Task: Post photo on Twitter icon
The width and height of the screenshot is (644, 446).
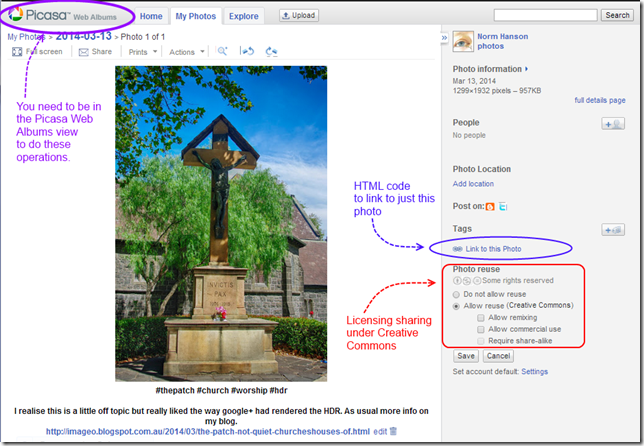Action: click(503, 207)
